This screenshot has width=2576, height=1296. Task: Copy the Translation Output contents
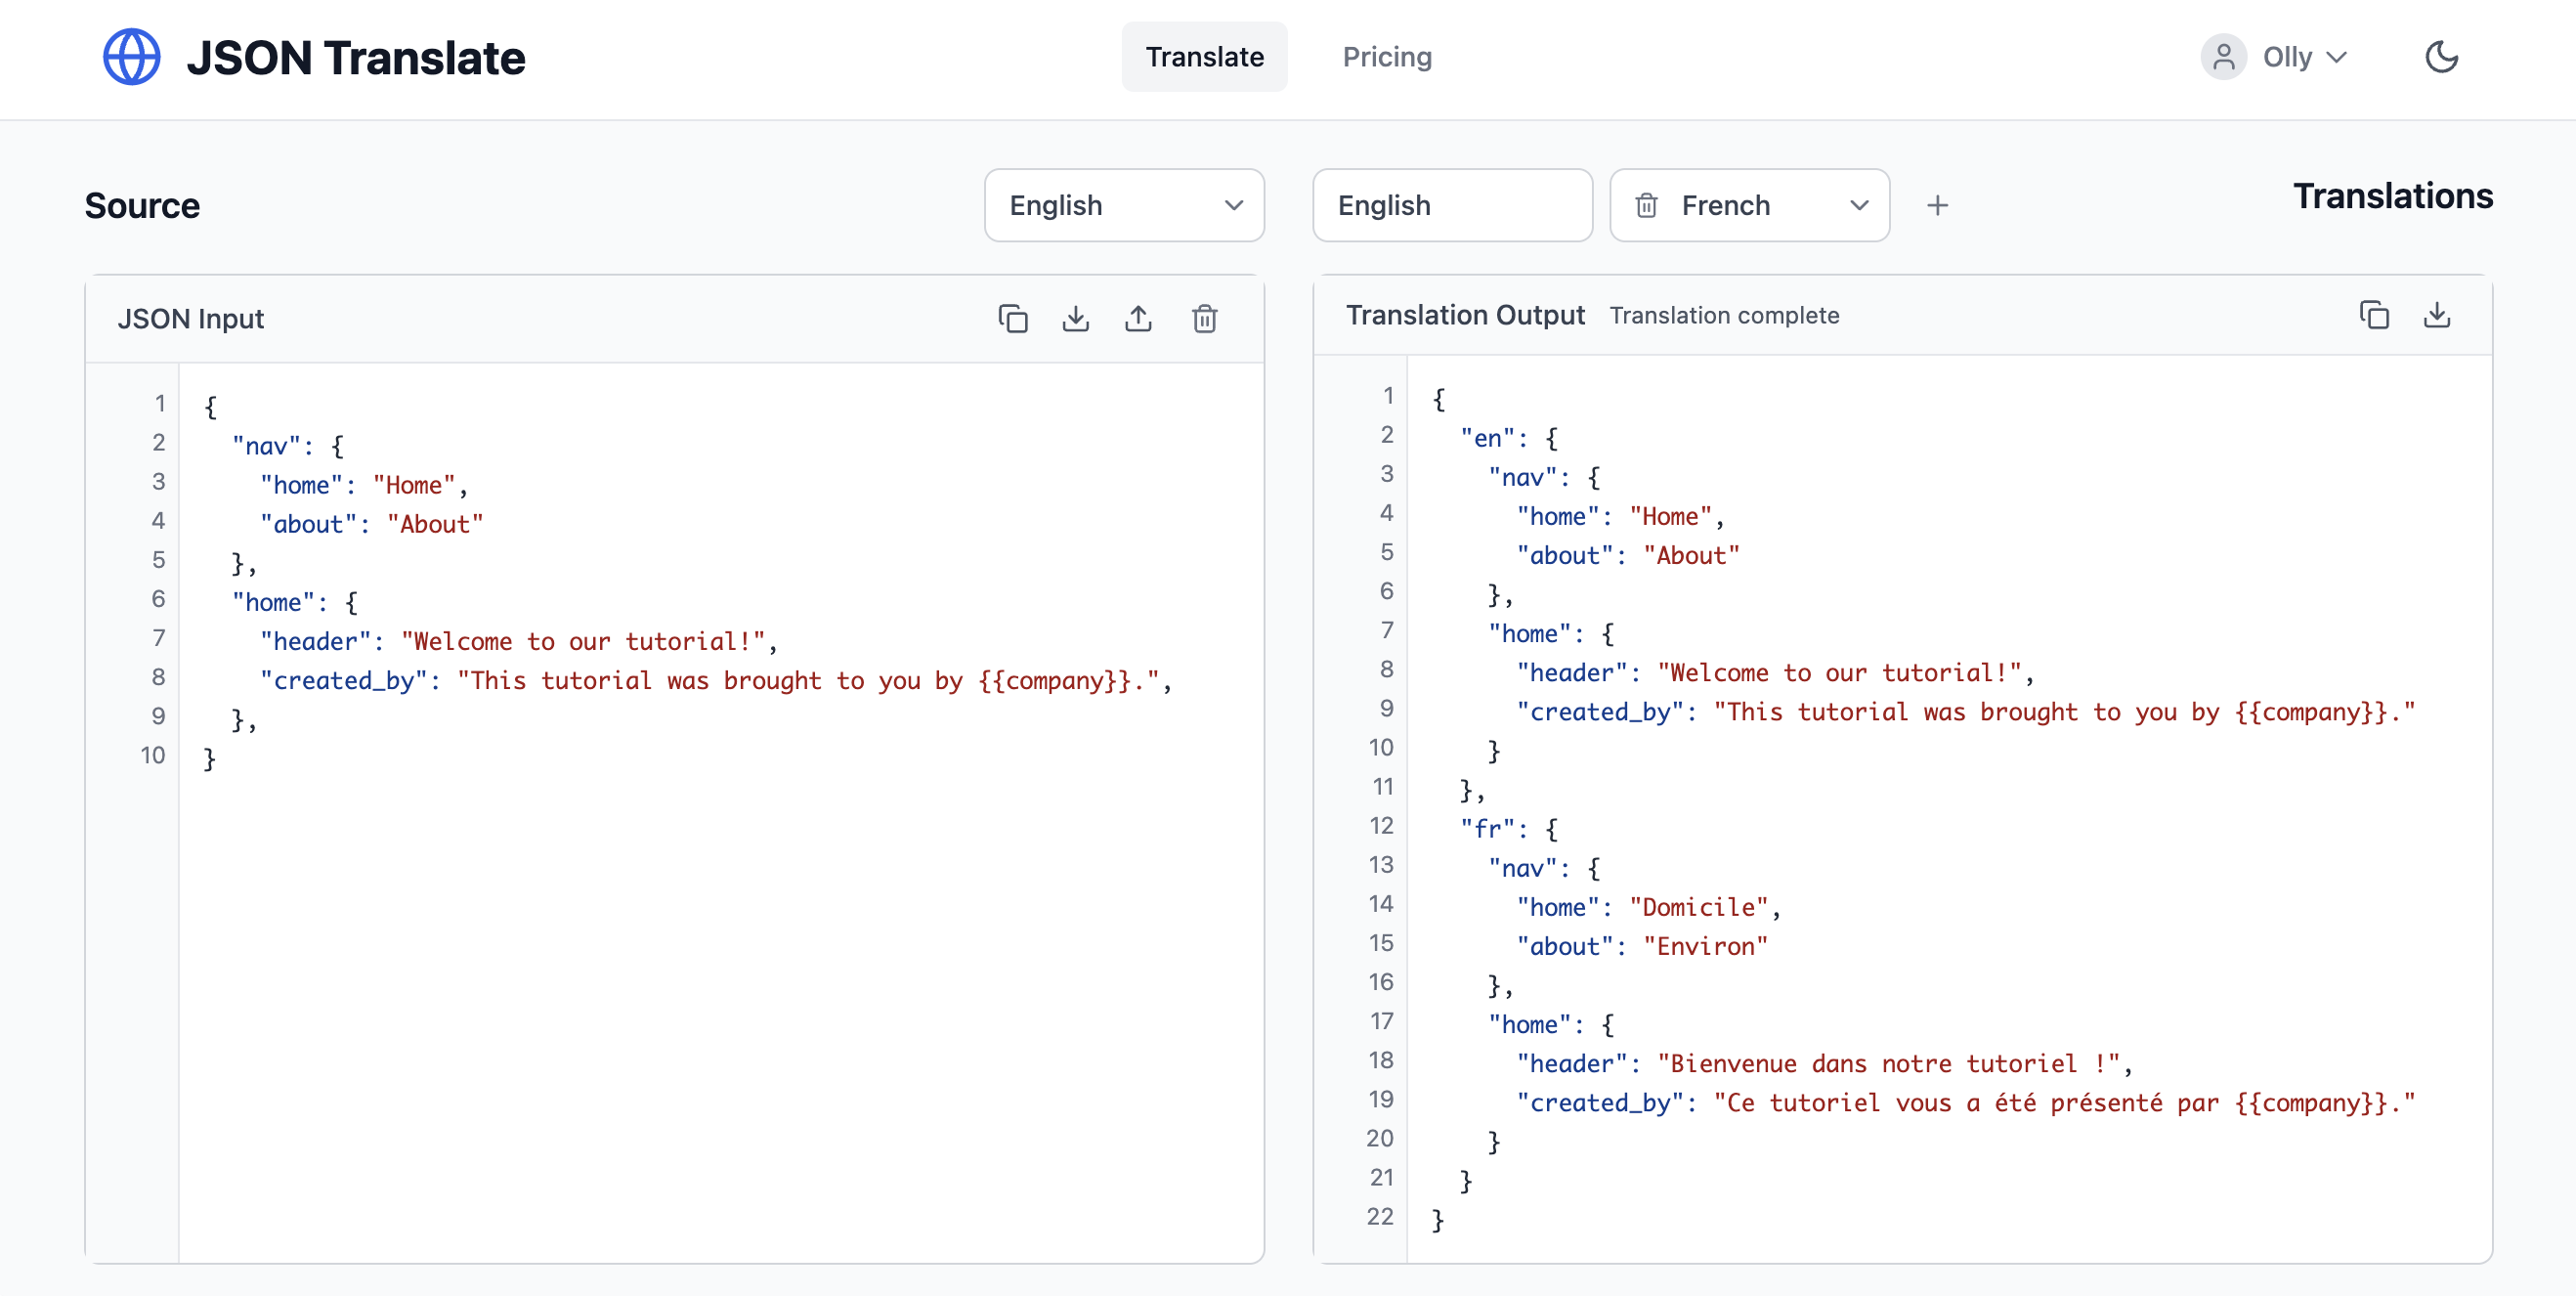point(2375,315)
